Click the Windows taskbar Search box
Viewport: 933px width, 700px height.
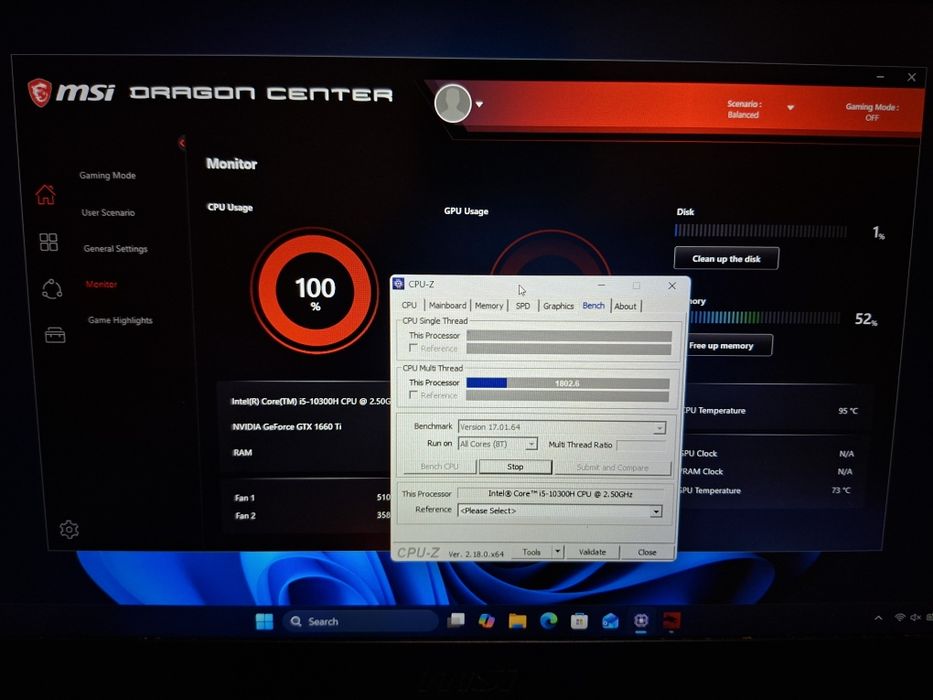point(361,621)
